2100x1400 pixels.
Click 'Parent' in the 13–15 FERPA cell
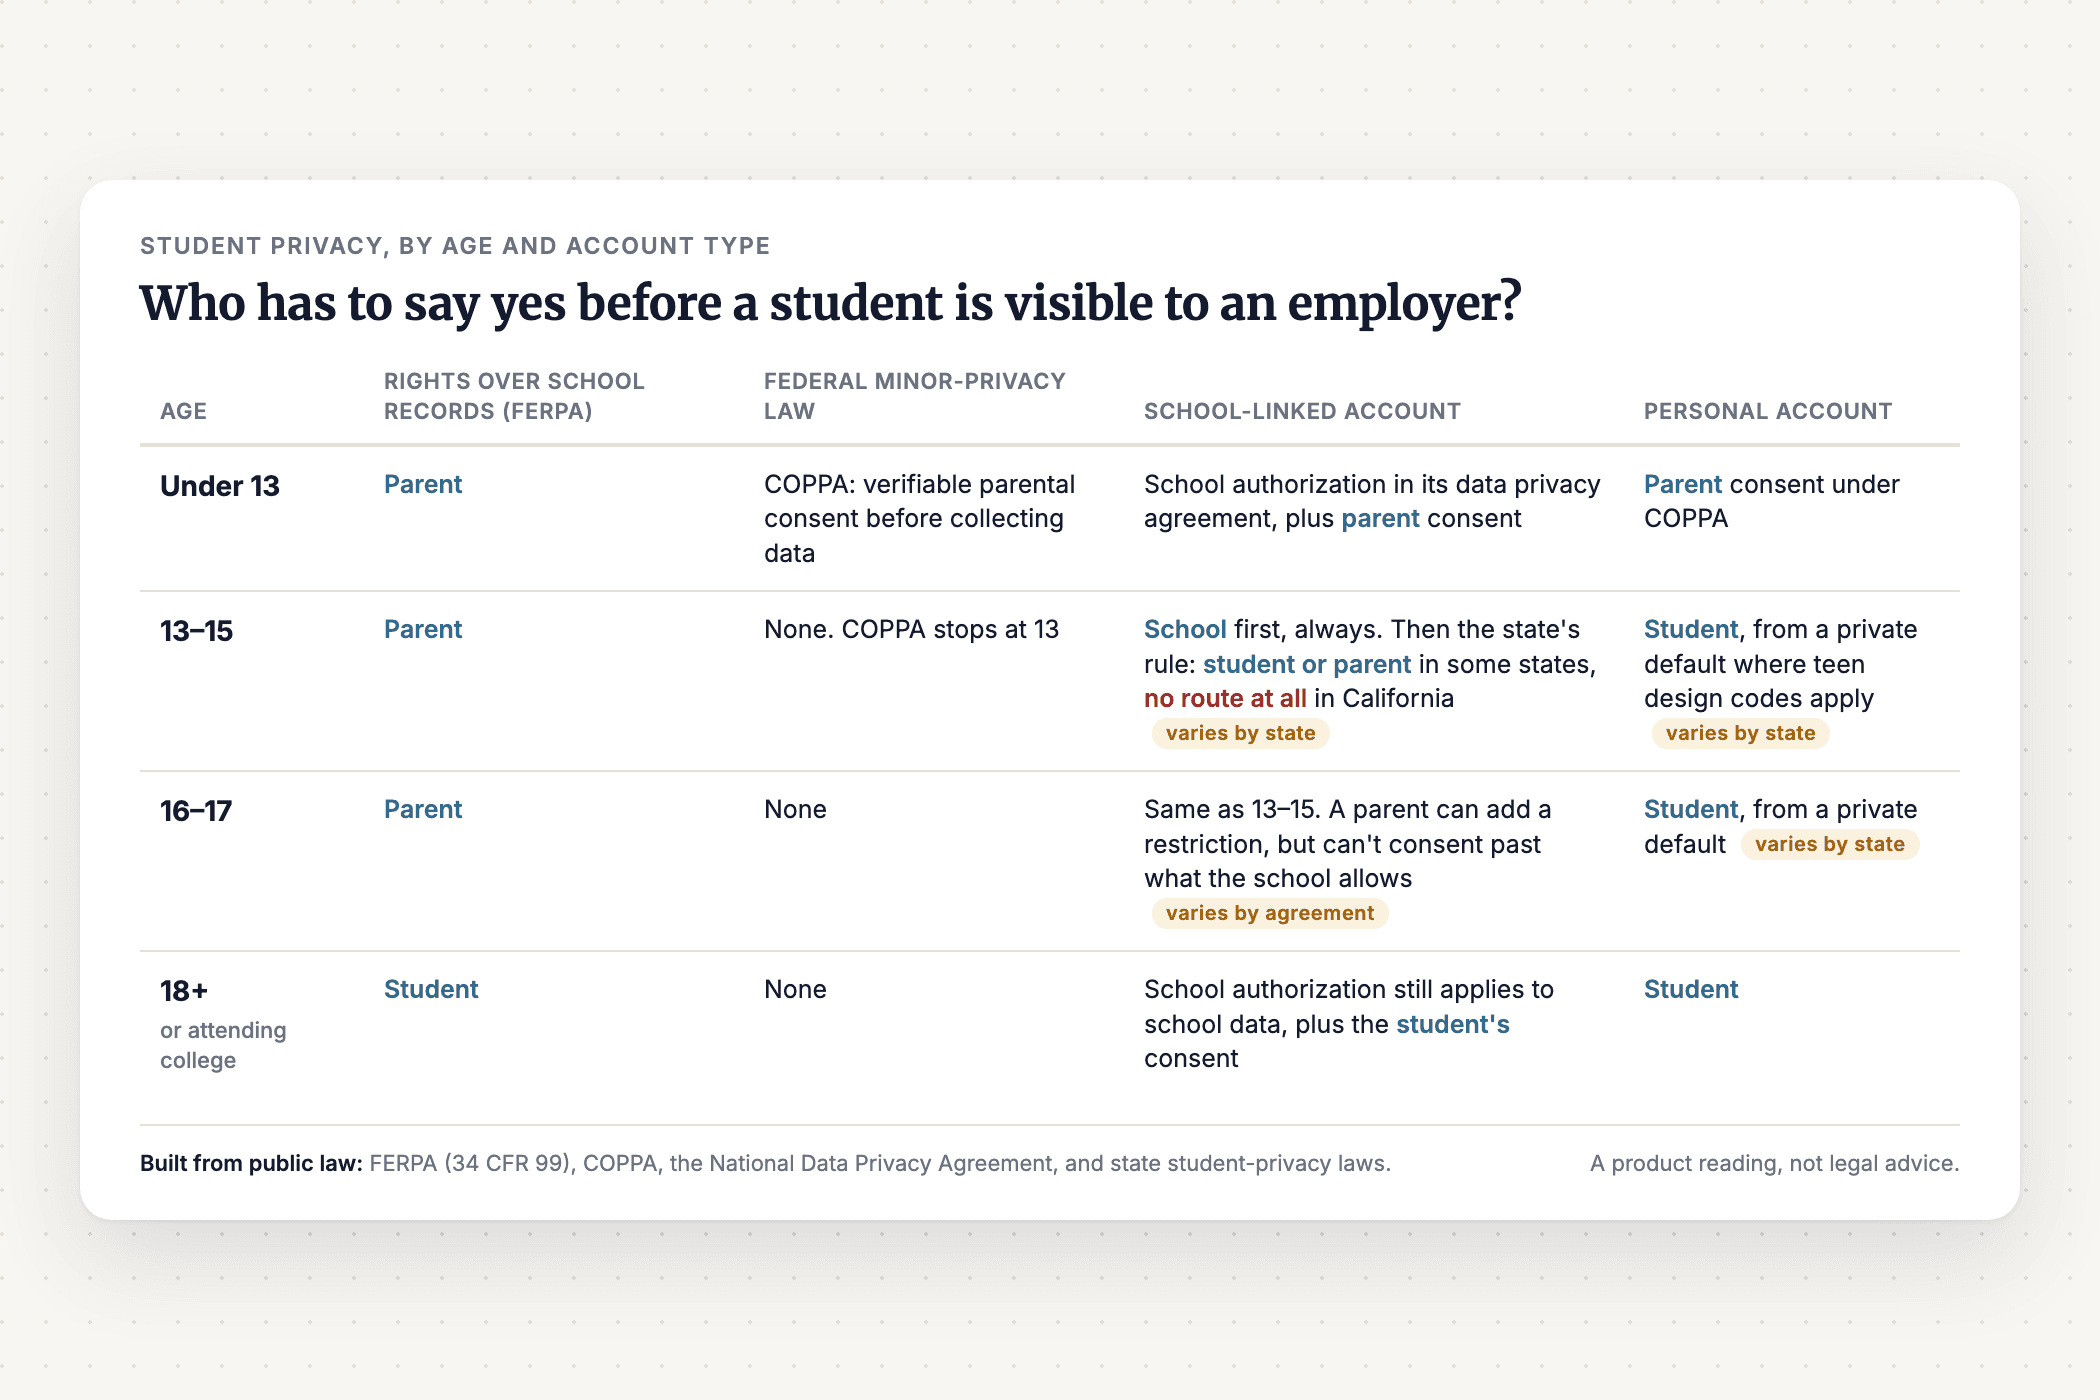(423, 630)
